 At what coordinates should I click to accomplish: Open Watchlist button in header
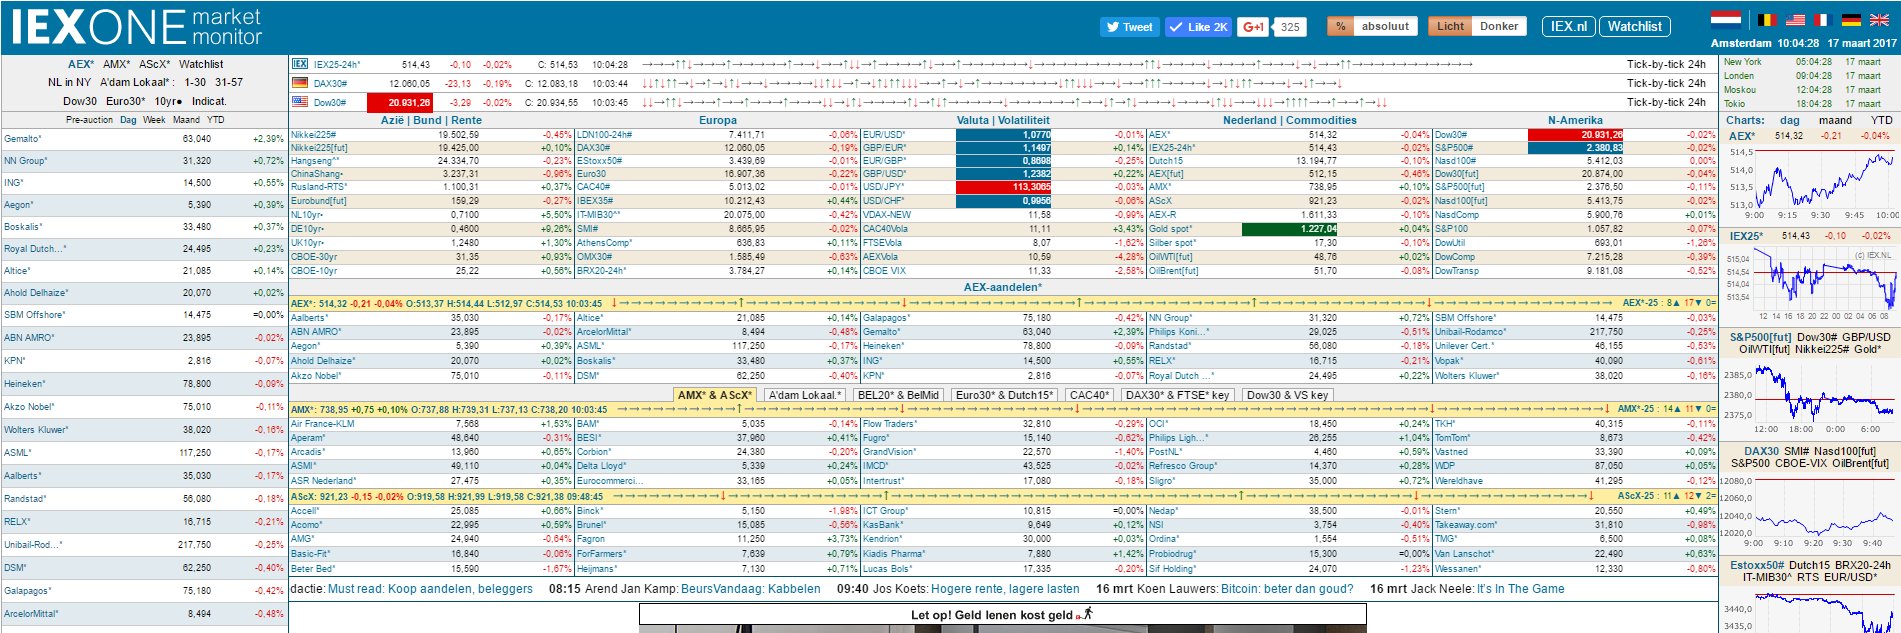[x=1635, y=27]
